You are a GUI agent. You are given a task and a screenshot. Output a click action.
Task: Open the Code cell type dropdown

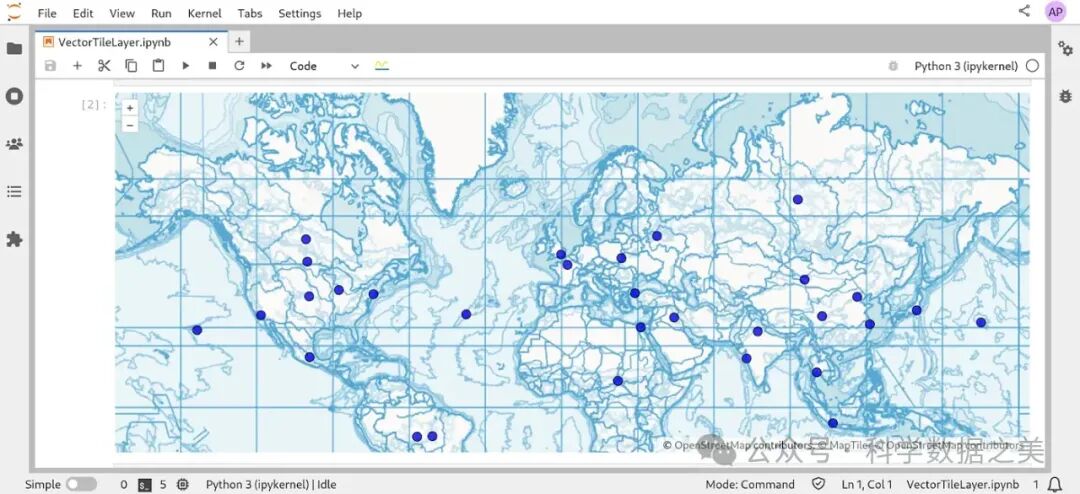pyautogui.click(x=324, y=66)
